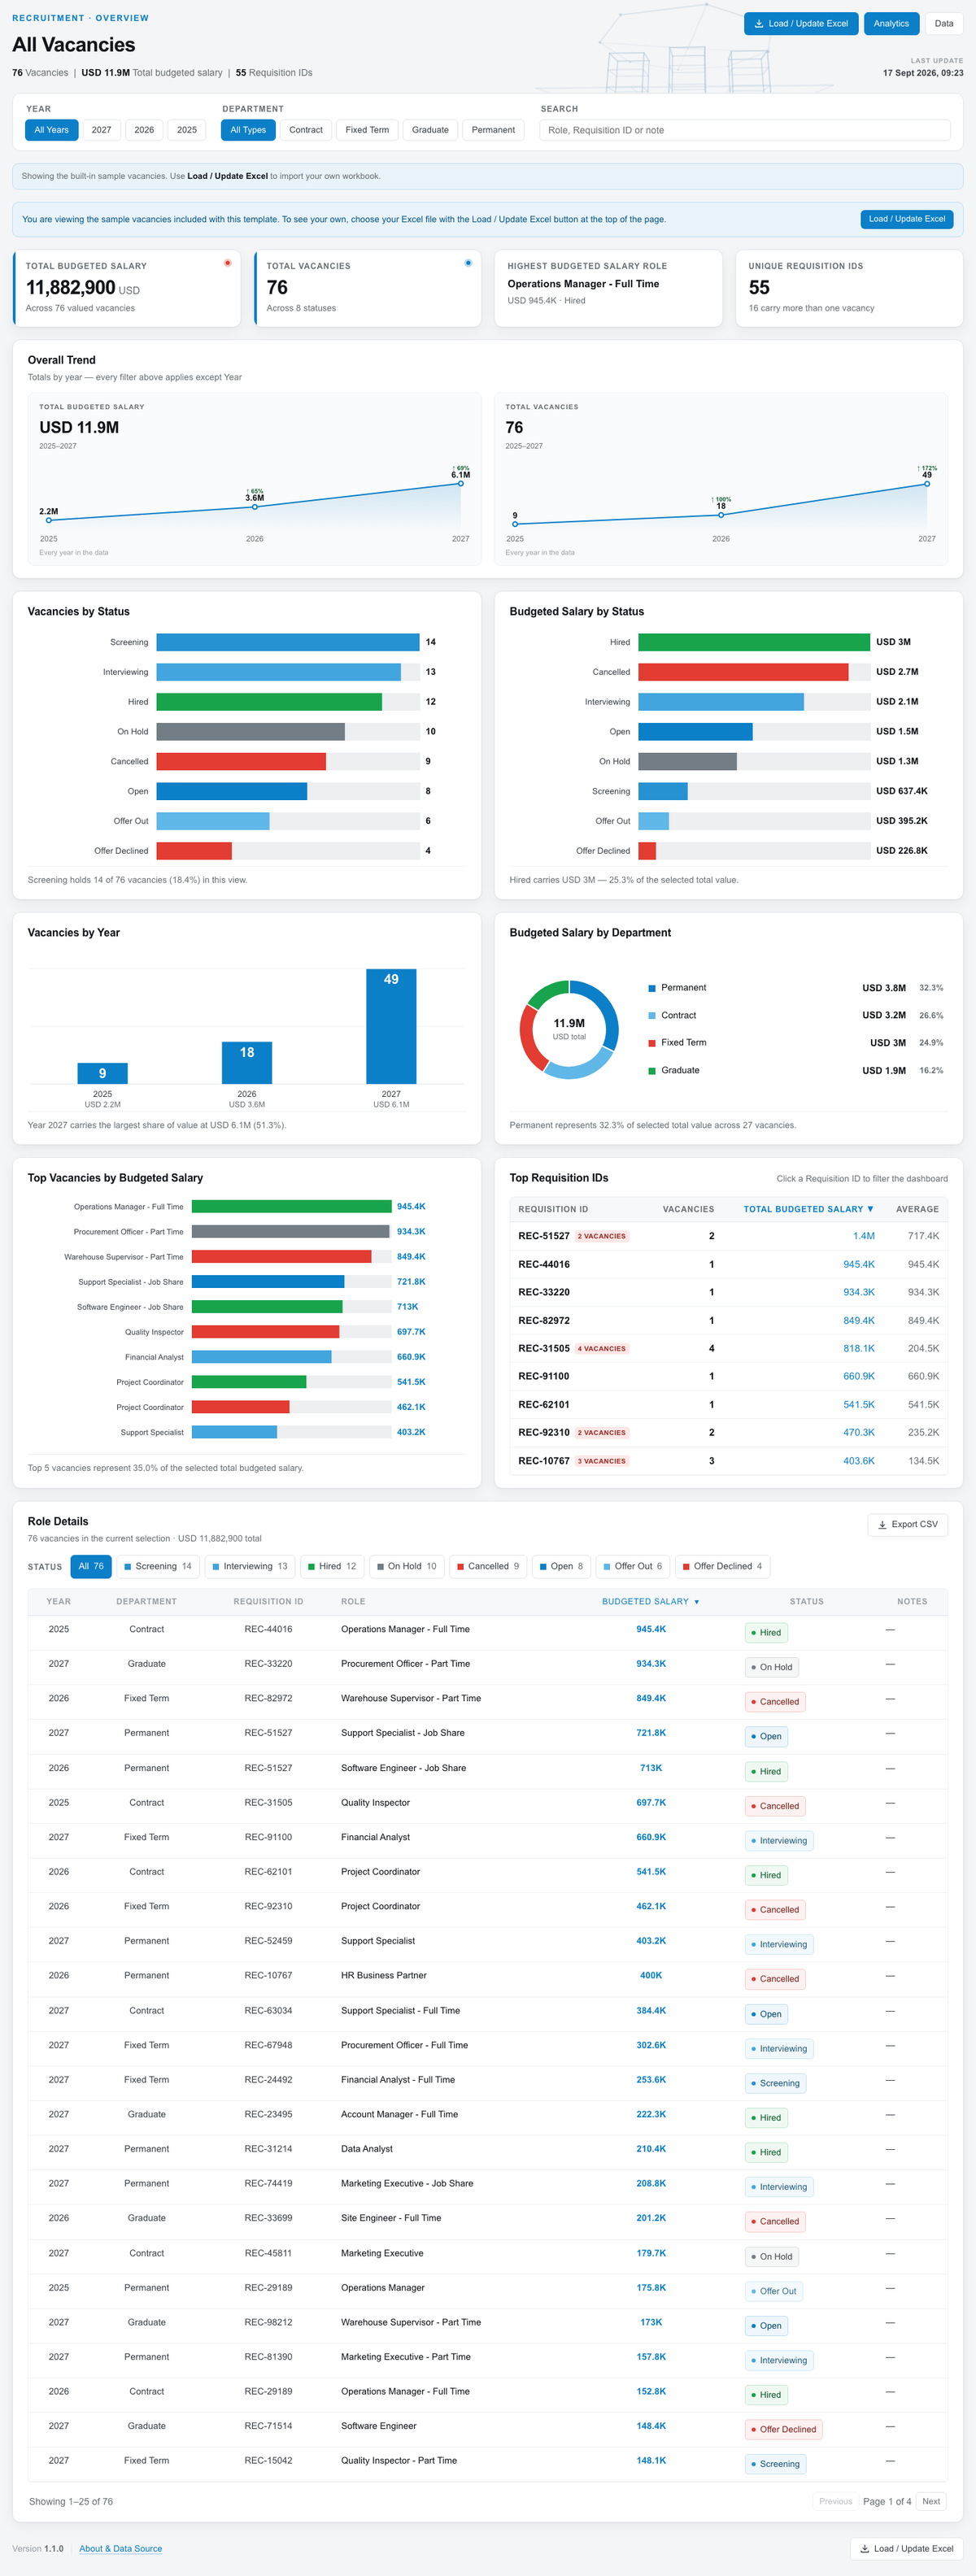Image resolution: width=976 pixels, height=2576 pixels.
Task: Click the donut chart showing 11.9M total
Action: tap(569, 1029)
